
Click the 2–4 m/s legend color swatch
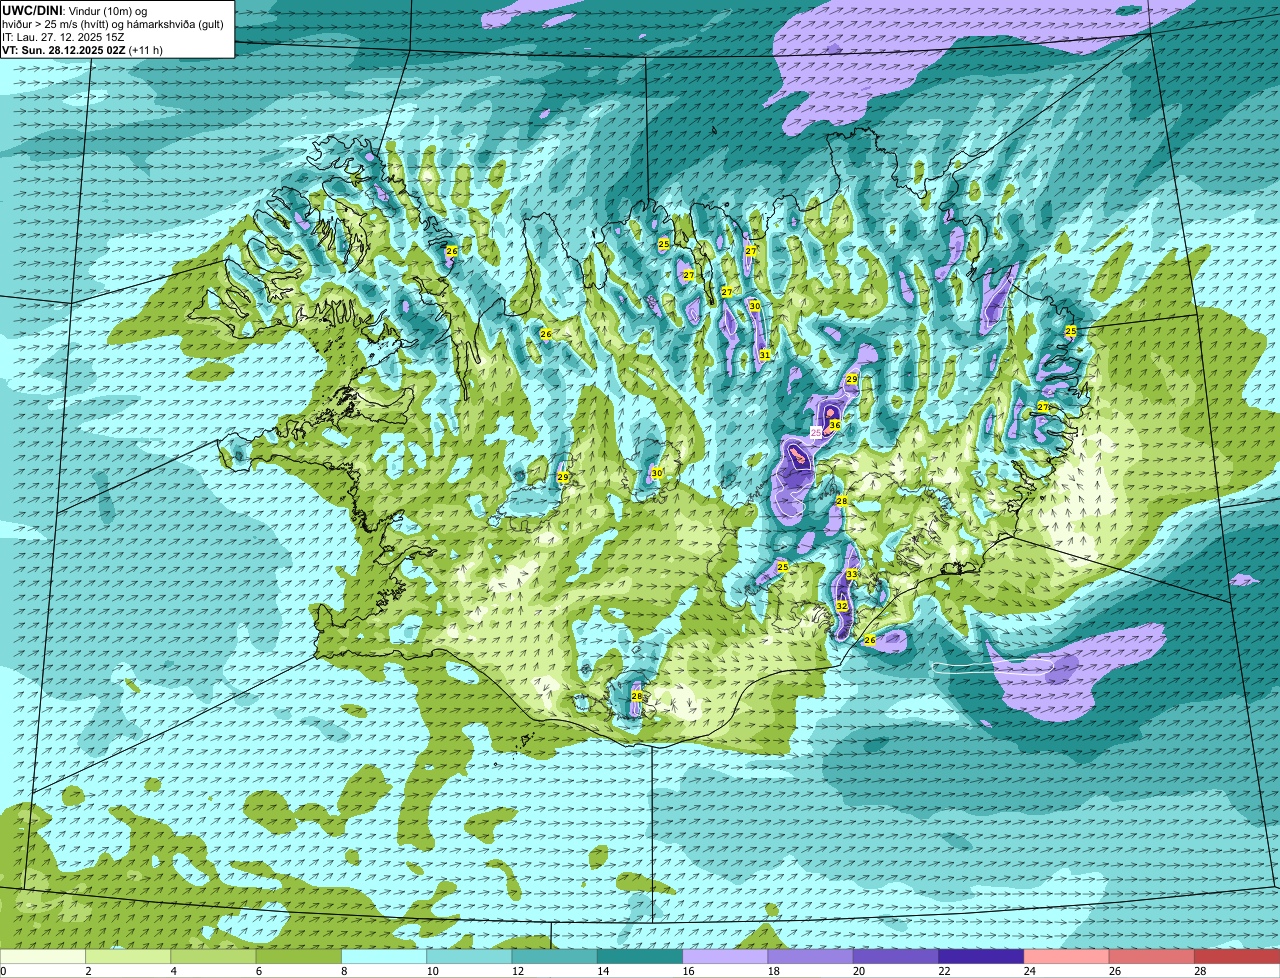click(x=128, y=956)
